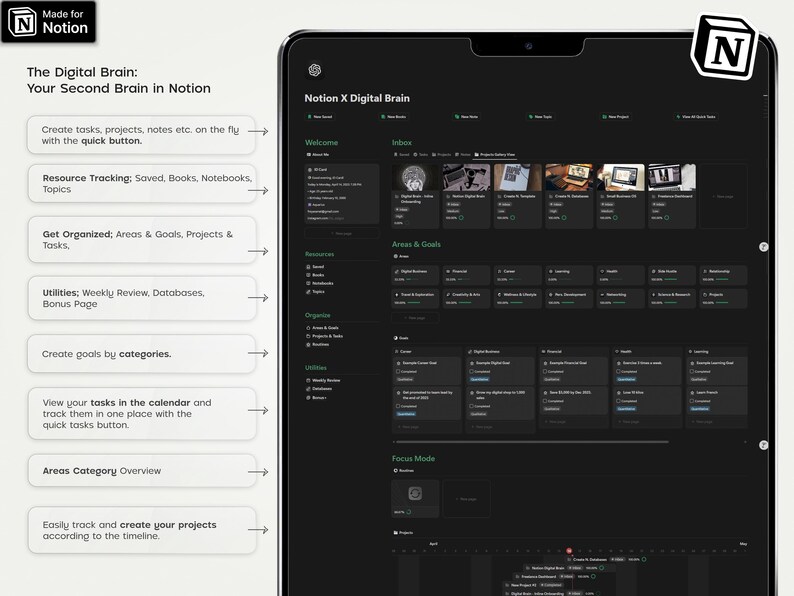Switch to the Notes tab in Inbox
Screen dimensions: 794x596
[x=463, y=154]
